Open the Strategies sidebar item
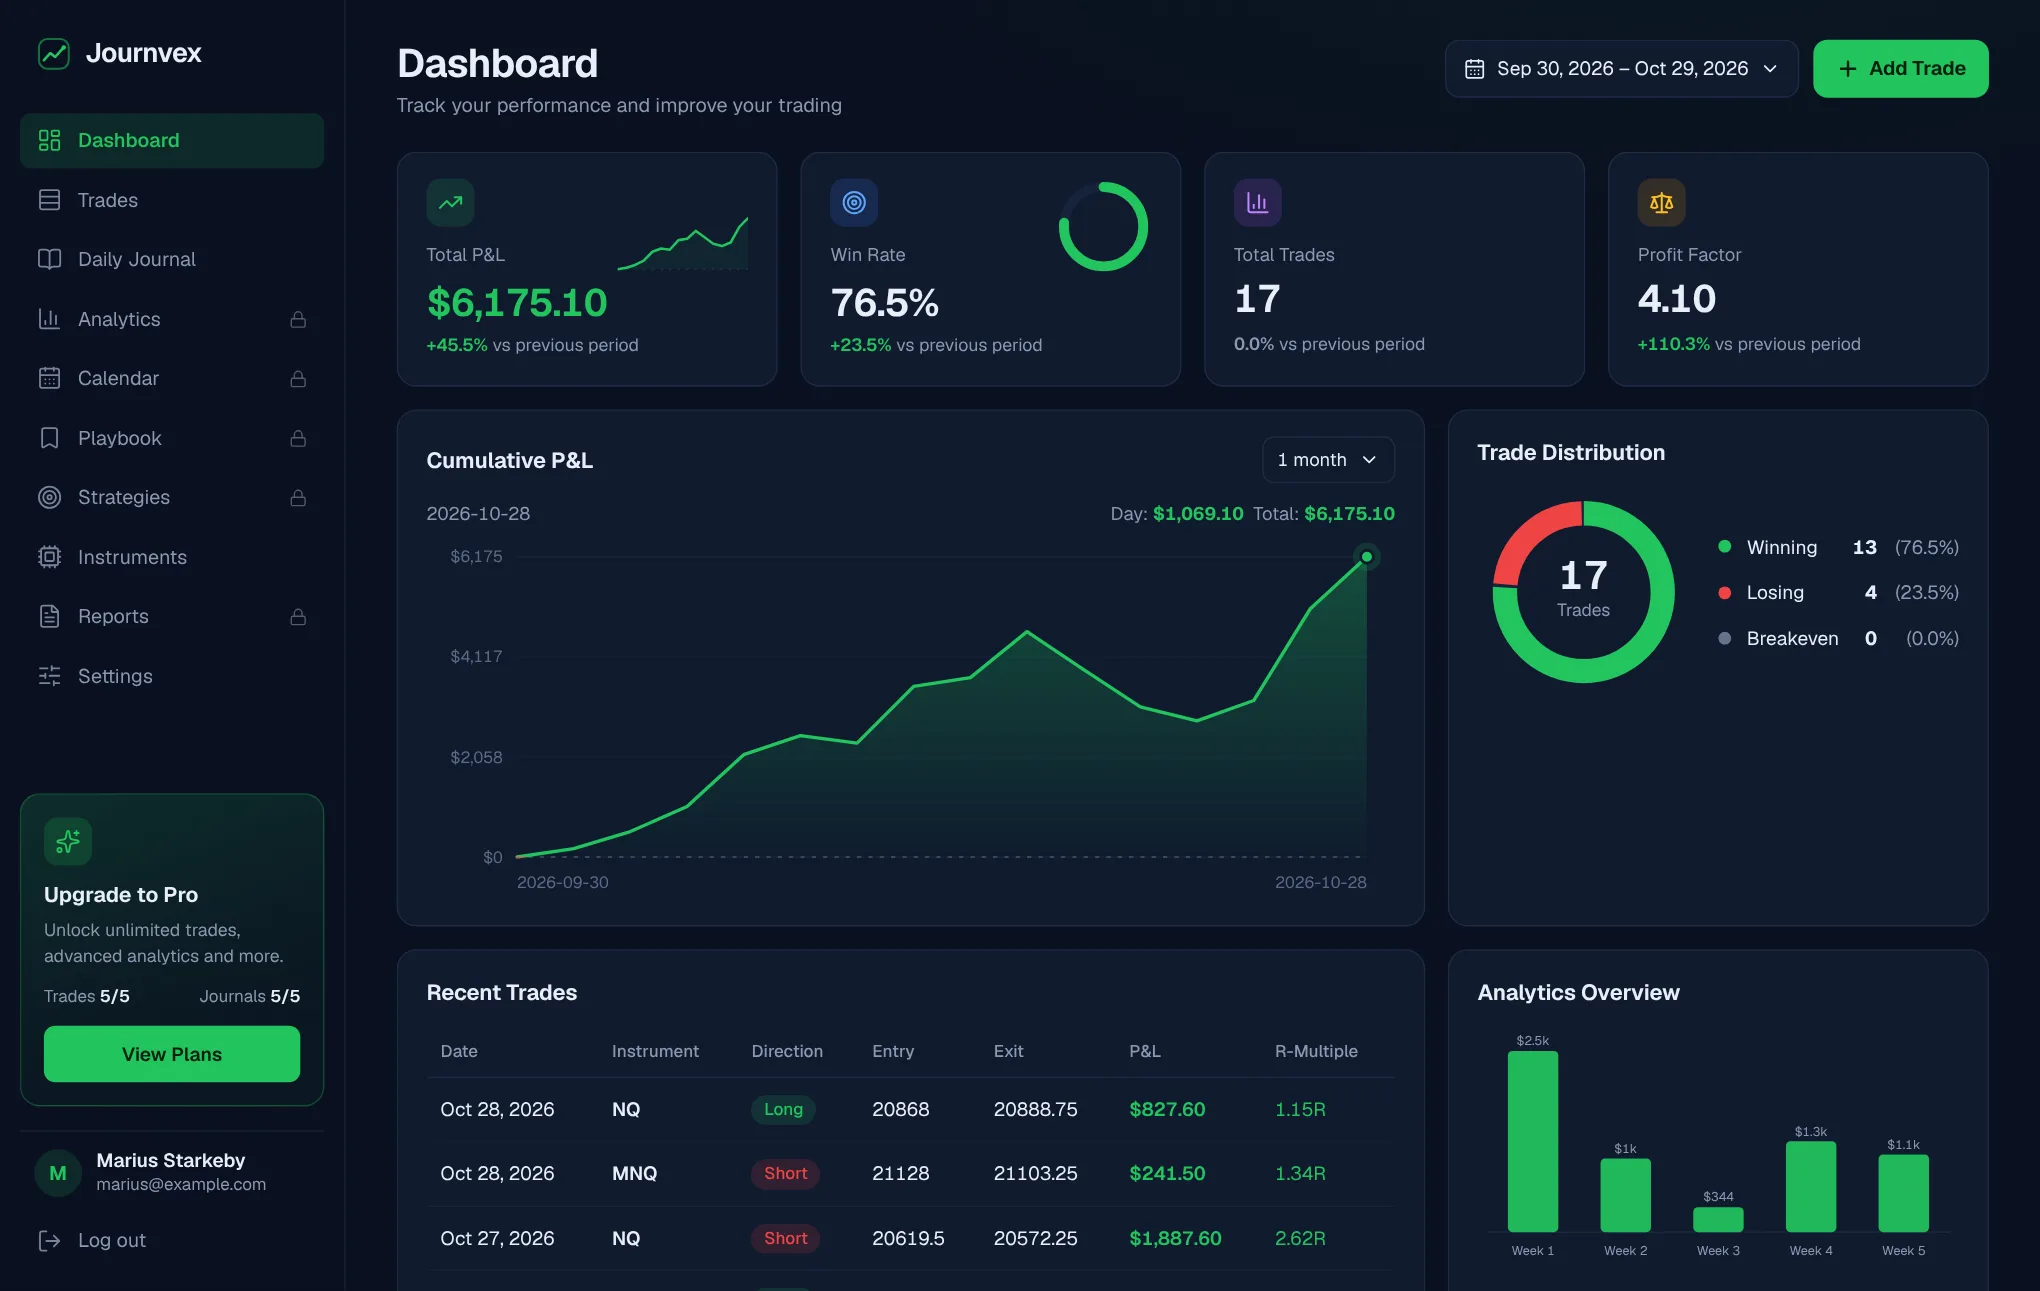 [172, 498]
